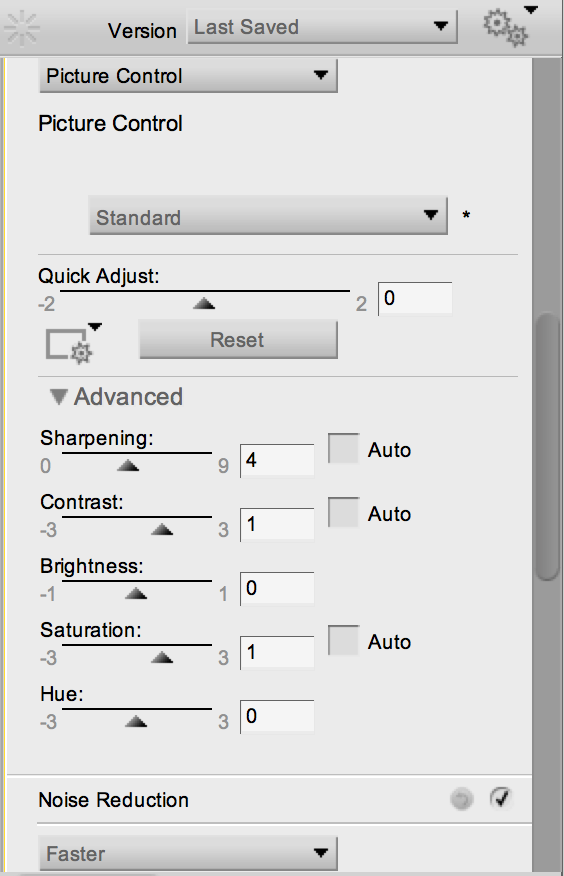This screenshot has width=564, height=876.
Task: Collapse the Advanced section triangle
Action: (59, 397)
